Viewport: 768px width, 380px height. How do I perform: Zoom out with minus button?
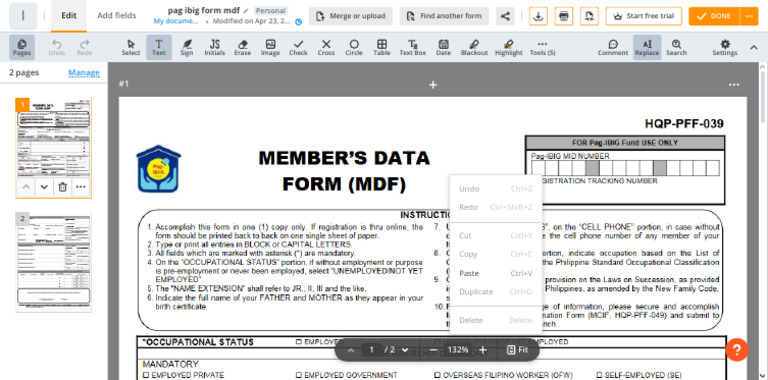tap(433, 350)
